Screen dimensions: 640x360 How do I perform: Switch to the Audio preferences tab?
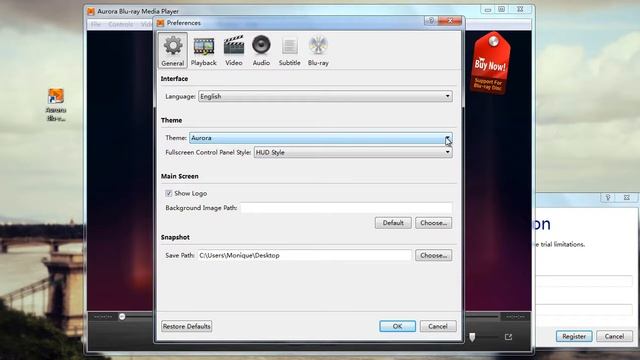(x=261, y=51)
